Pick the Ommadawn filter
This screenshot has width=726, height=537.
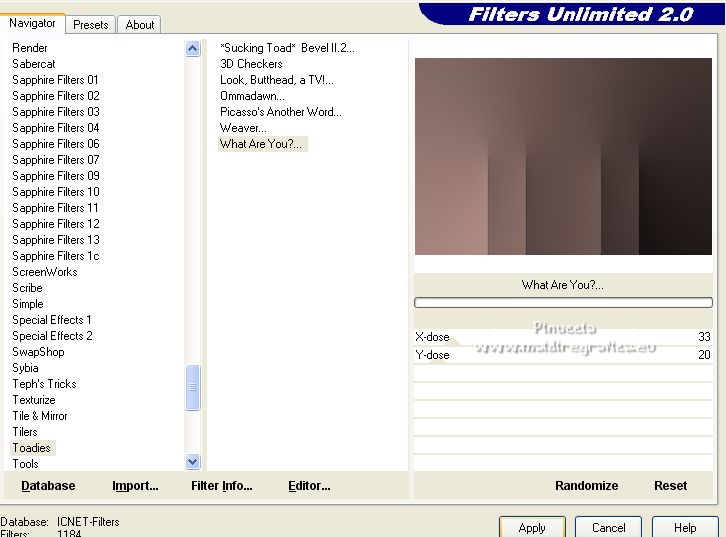click(x=252, y=96)
